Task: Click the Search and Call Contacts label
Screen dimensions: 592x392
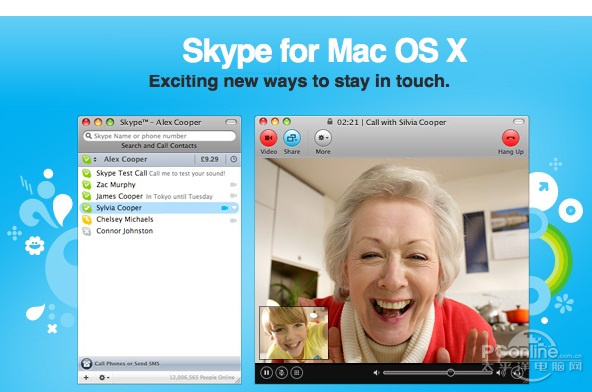Action: tap(159, 146)
